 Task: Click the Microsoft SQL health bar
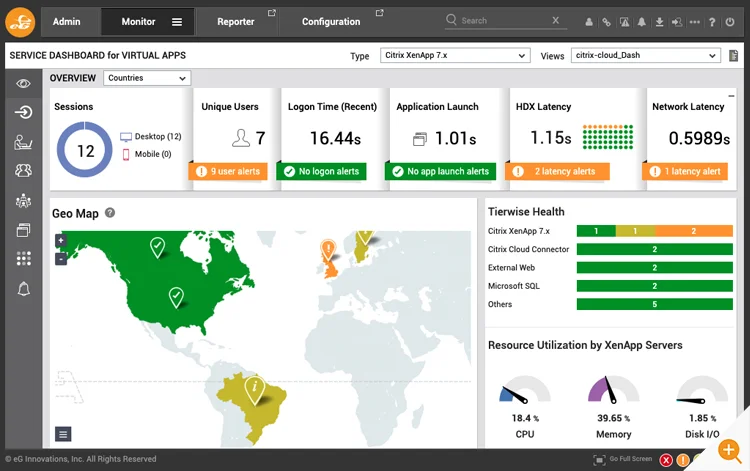655,286
